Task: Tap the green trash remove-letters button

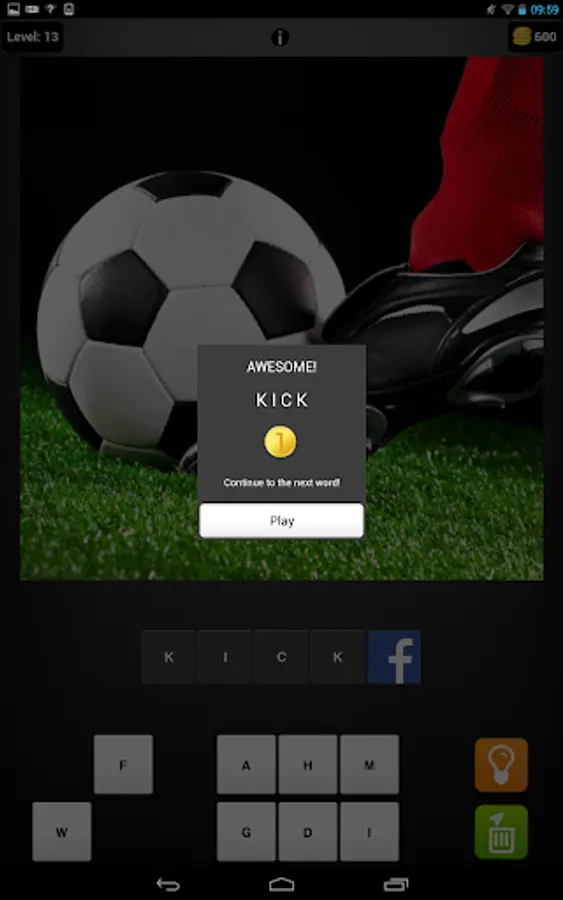Action: click(x=501, y=832)
